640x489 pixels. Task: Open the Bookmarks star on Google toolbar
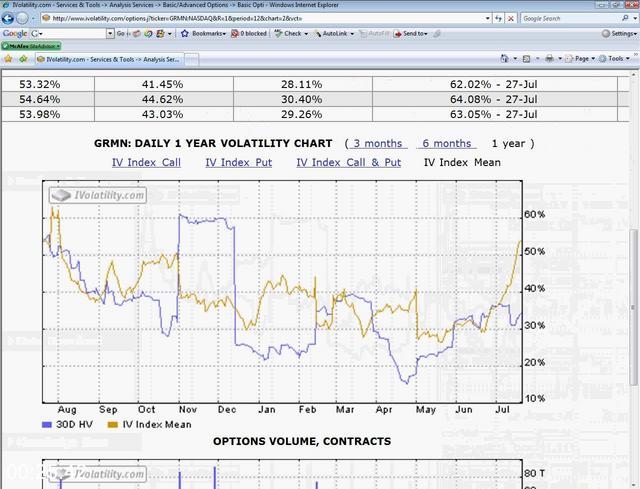(x=184, y=33)
